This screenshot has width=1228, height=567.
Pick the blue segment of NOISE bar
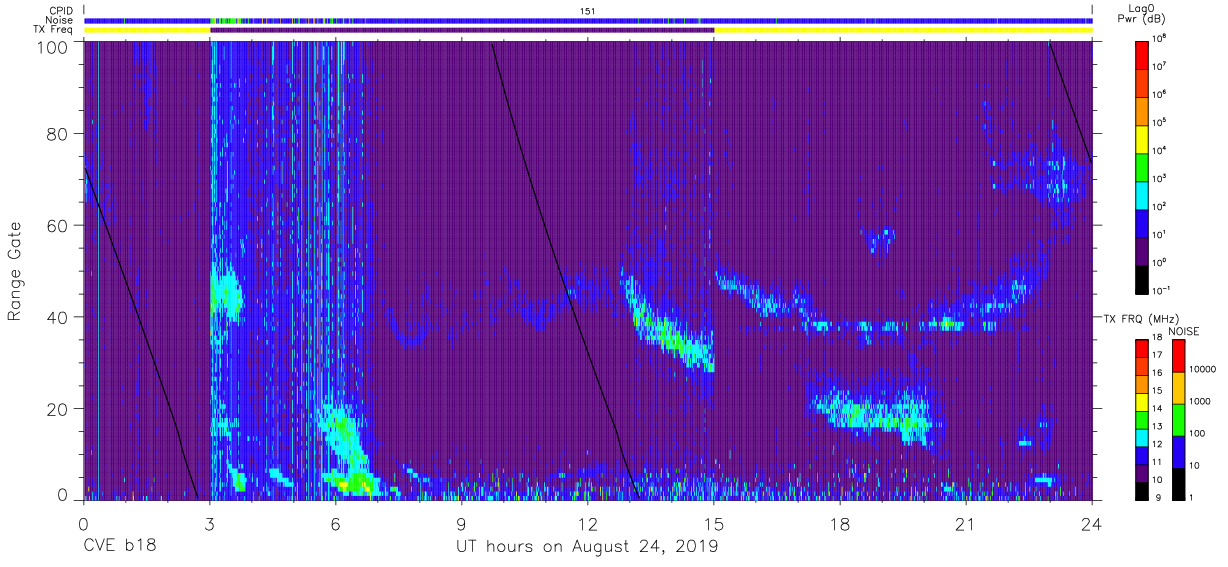point(1178,451)
